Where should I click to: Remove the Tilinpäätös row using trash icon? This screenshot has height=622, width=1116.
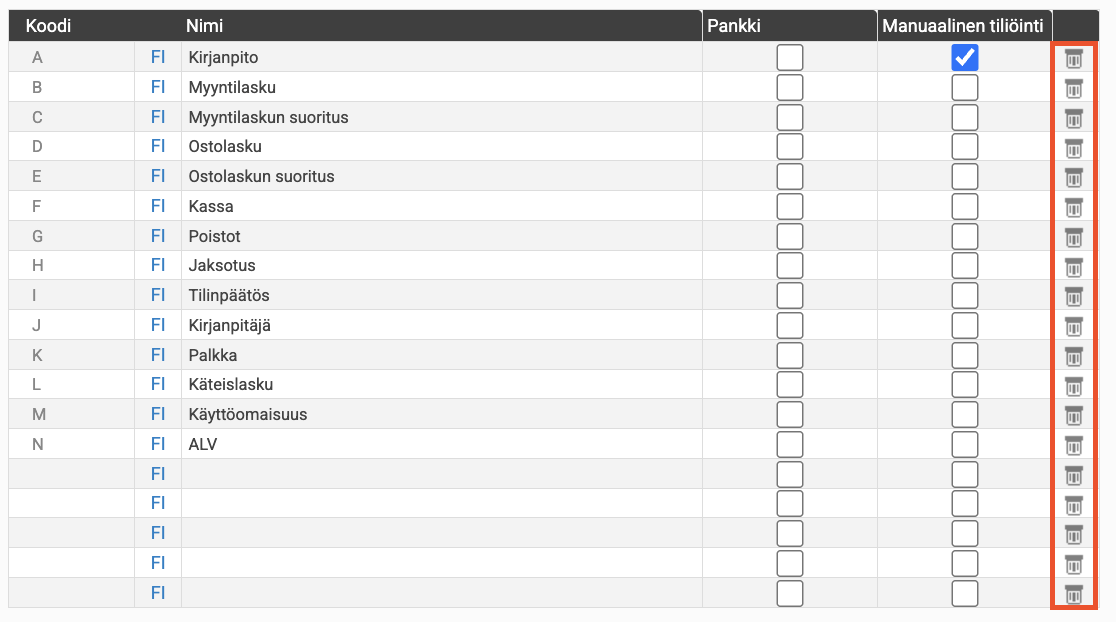1073,296
